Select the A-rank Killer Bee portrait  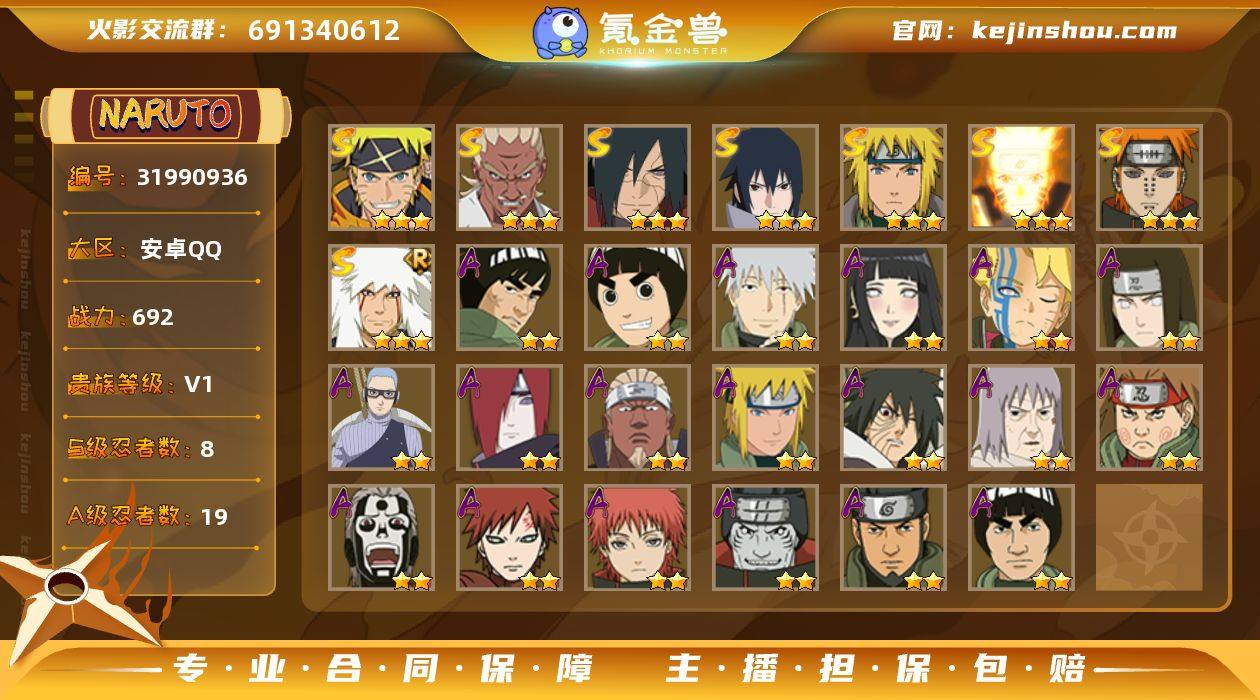[x=637, y=418]
